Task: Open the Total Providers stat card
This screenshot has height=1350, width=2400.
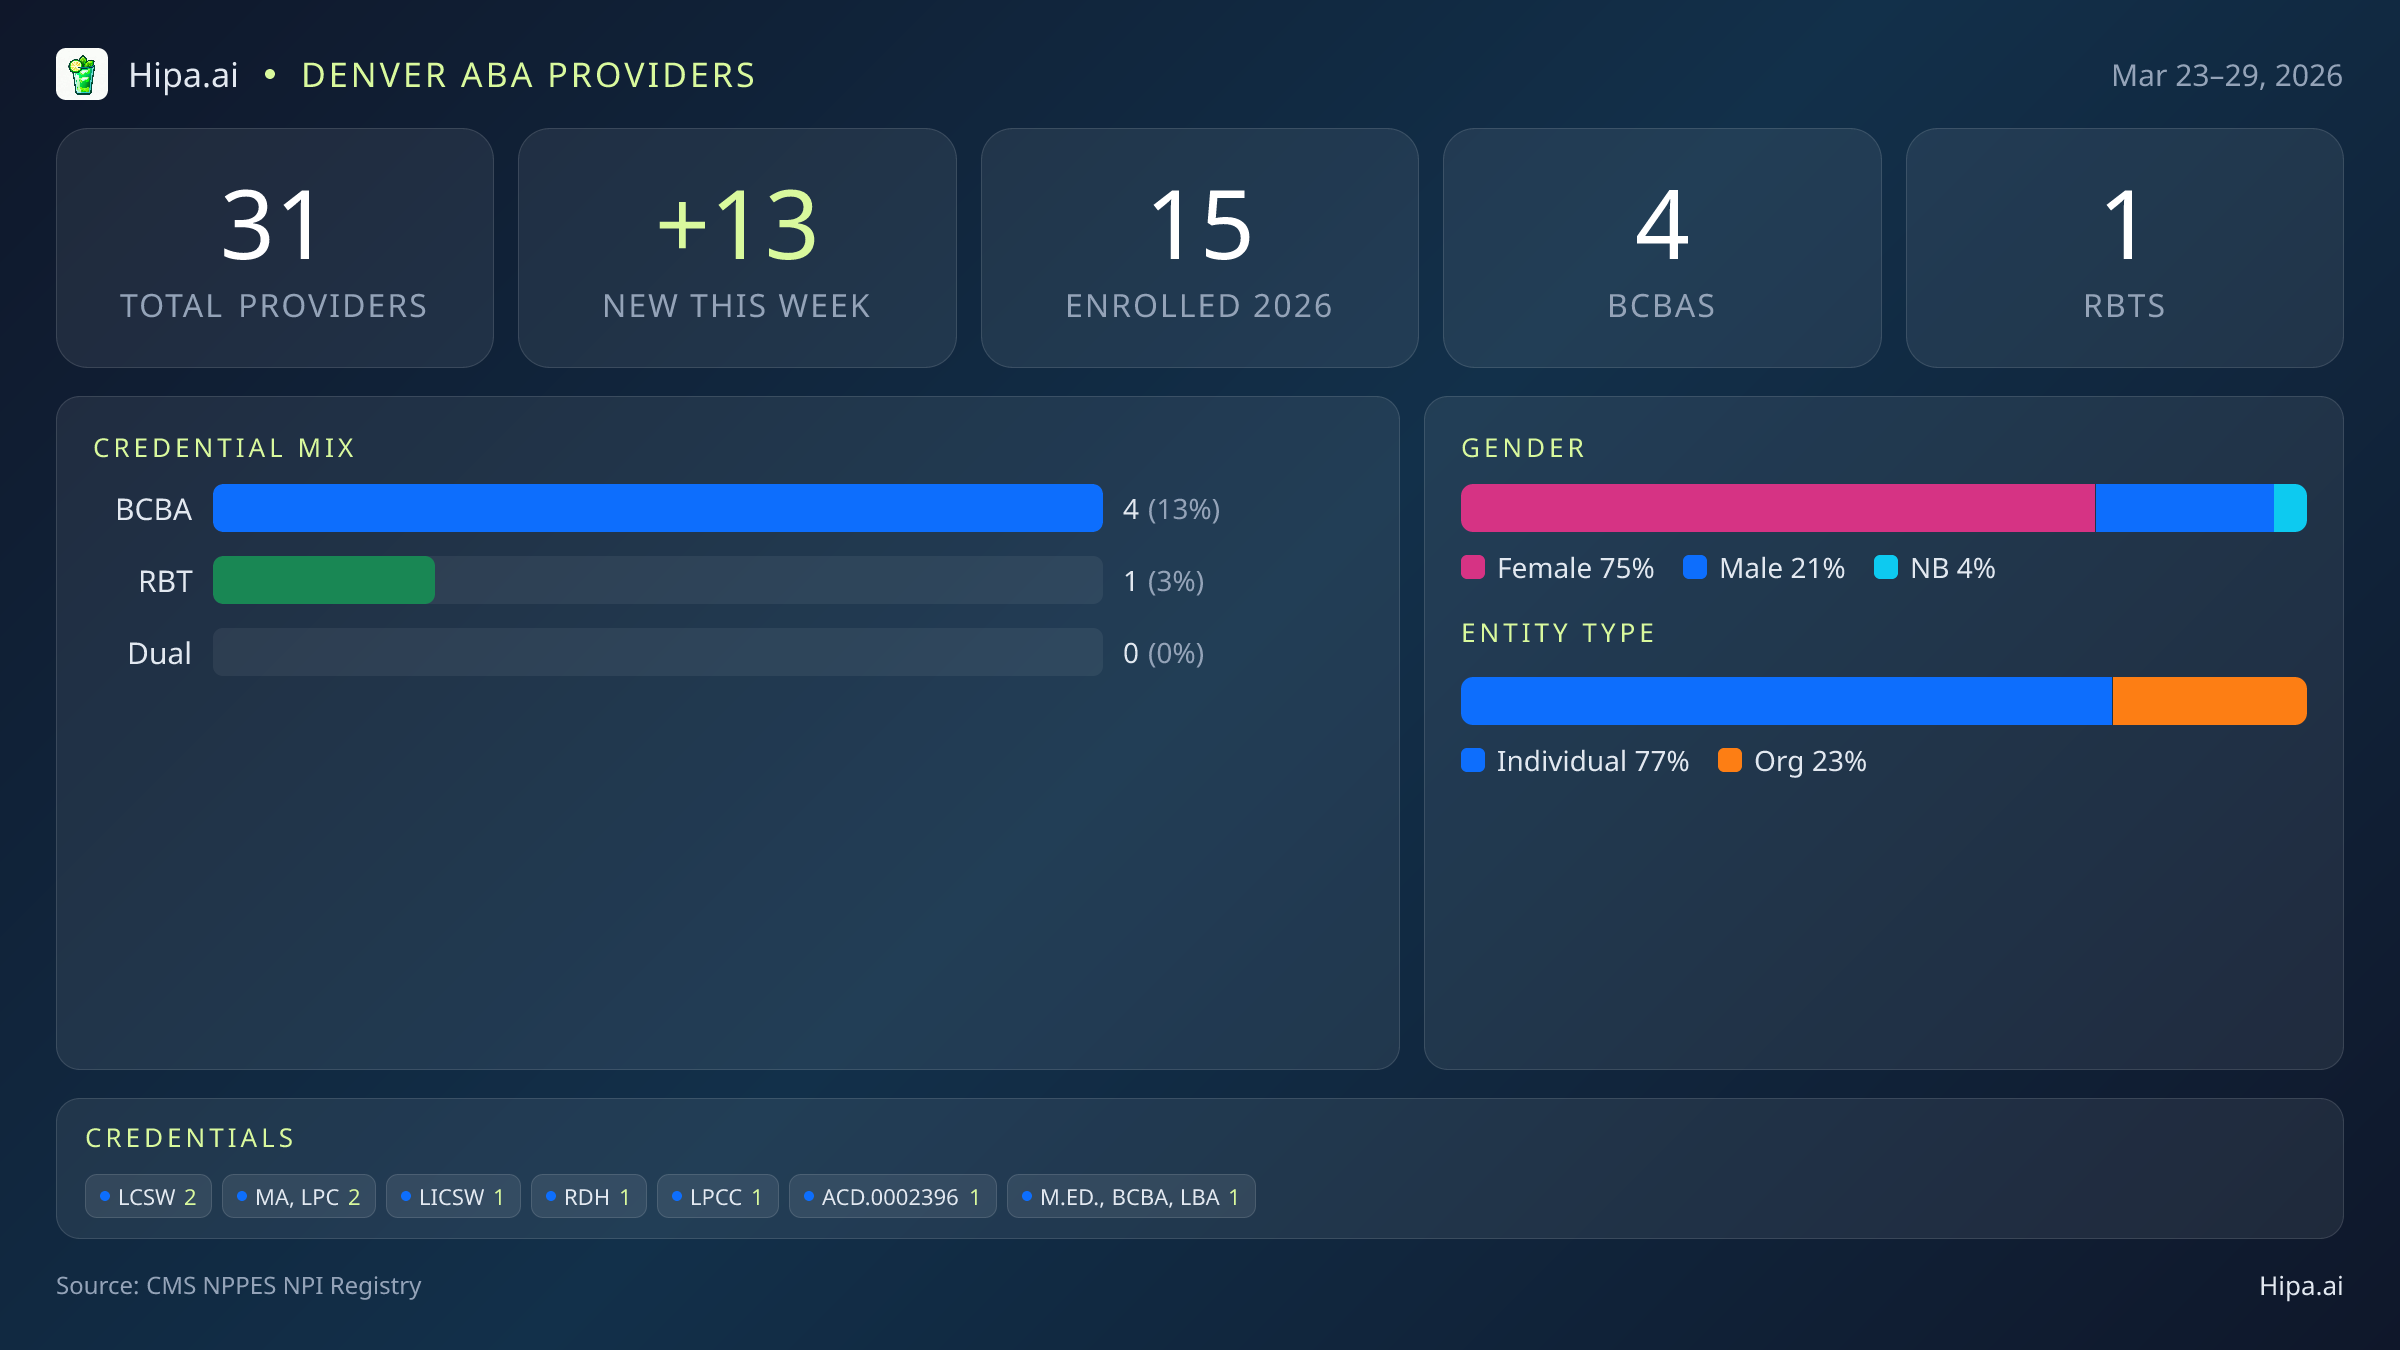Action: pyautogui.click(x=275, y=248)
